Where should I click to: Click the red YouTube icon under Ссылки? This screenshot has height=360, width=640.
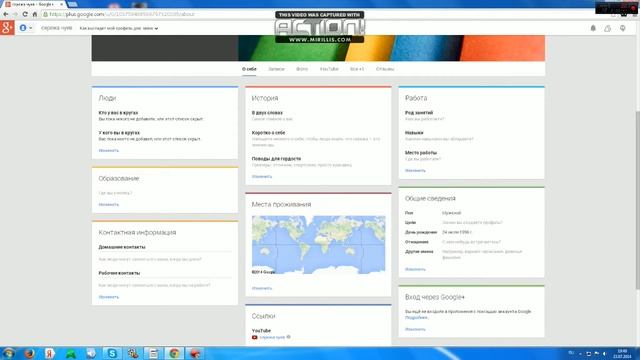[x=255, y=337]
